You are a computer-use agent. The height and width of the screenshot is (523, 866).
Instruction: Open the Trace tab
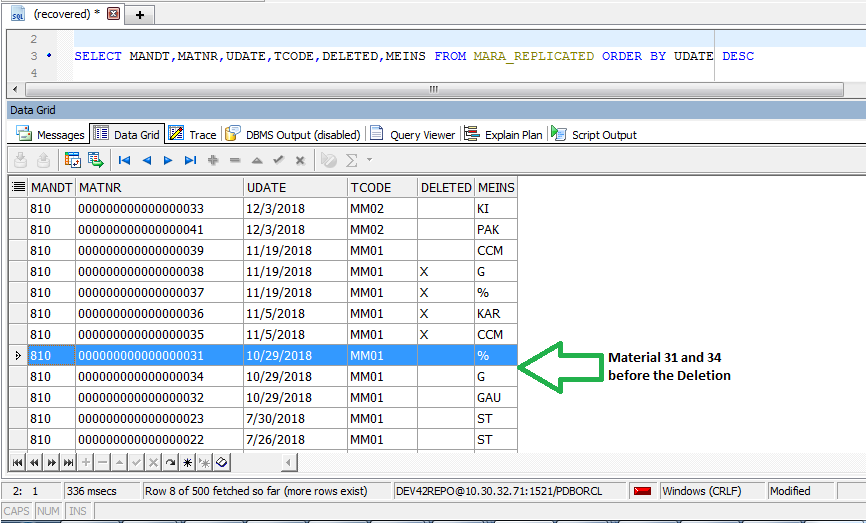192,134
